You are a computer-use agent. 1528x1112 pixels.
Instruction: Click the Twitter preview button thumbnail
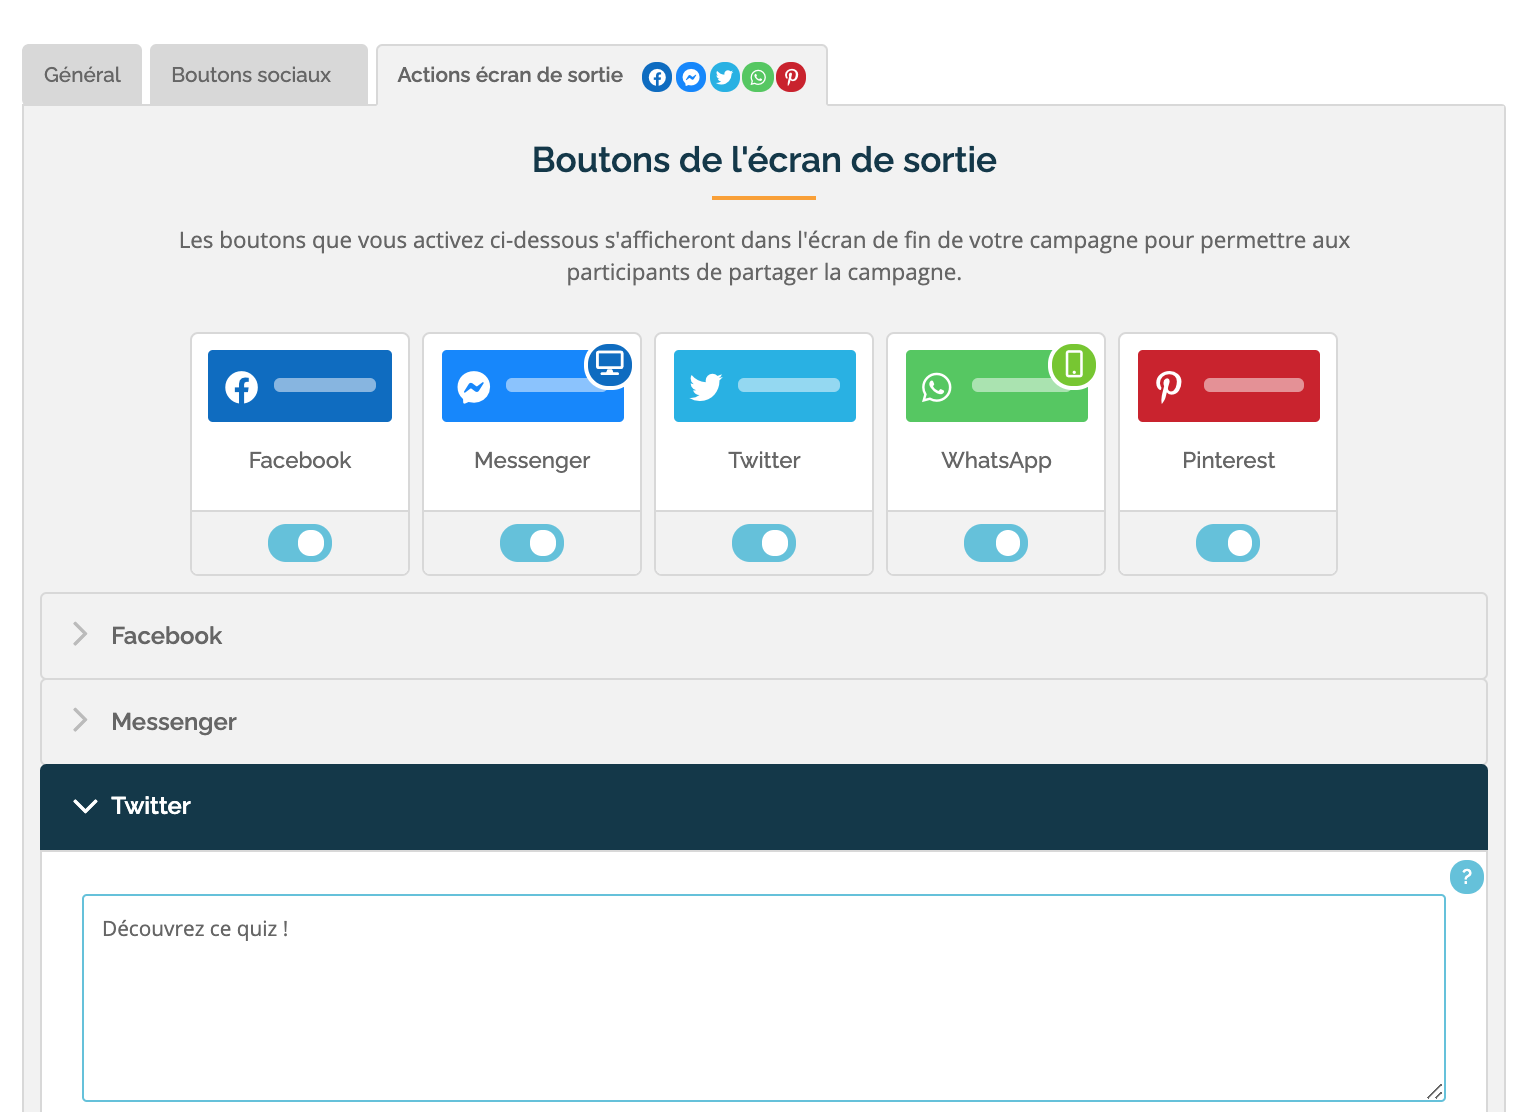point(765,386)
